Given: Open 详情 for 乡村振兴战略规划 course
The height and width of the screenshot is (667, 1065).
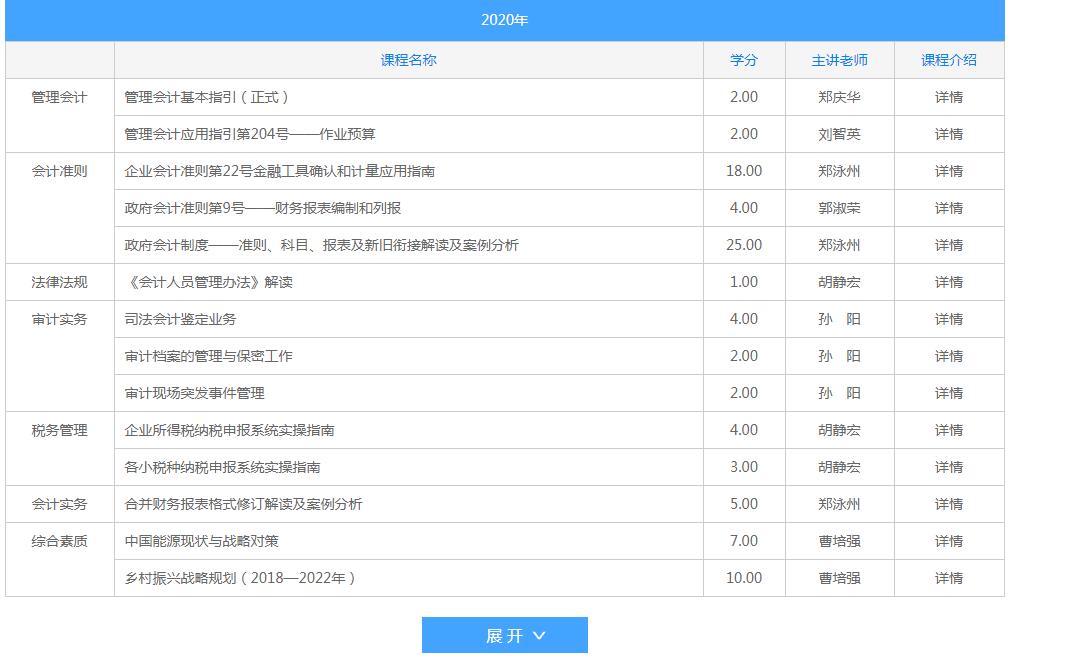Looking at the screenshot, I should click(948, 578).
